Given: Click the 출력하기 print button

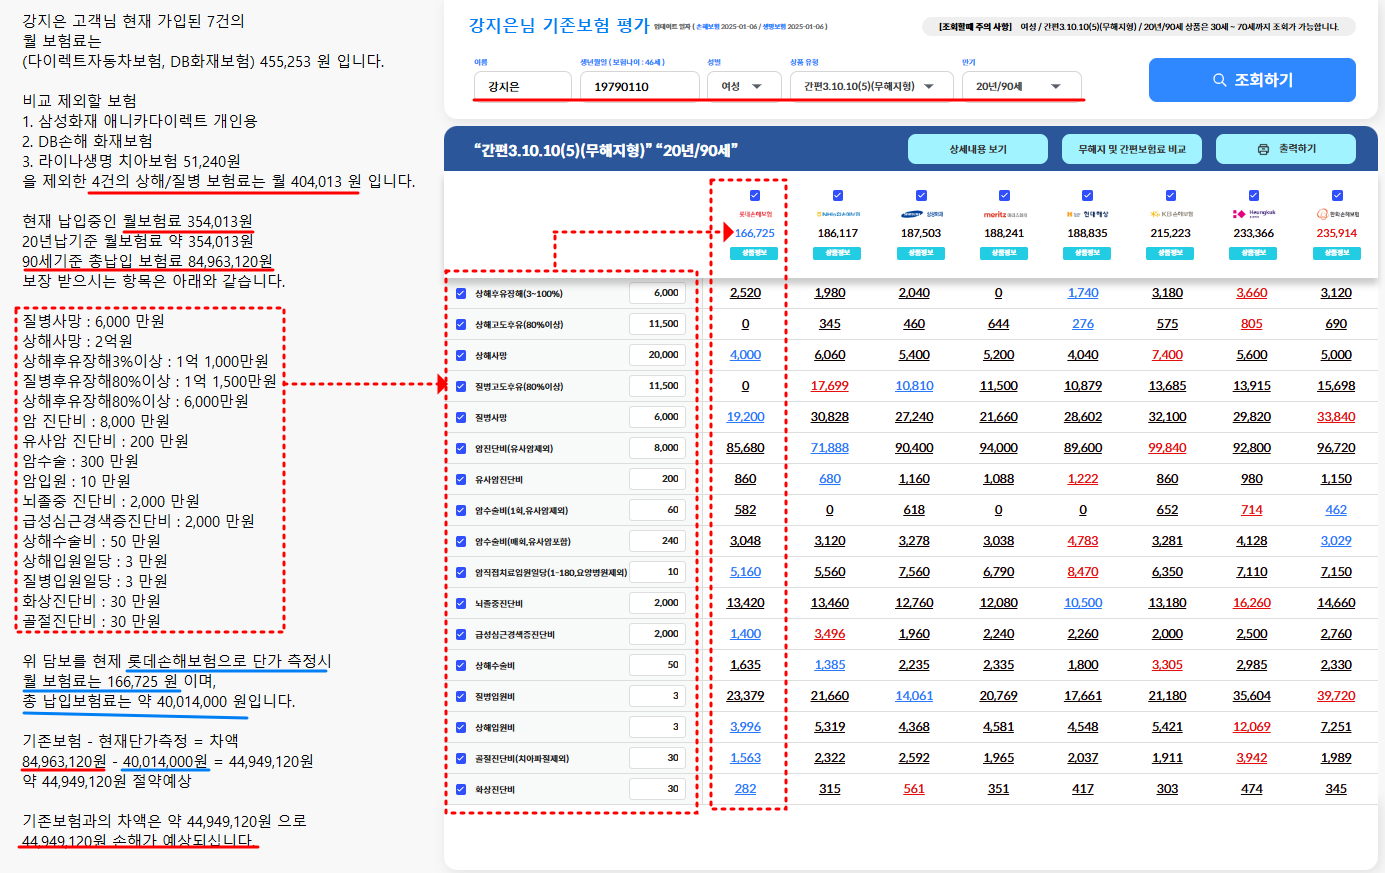Looking at the screenshot, I should click(x=1286, y=149).
